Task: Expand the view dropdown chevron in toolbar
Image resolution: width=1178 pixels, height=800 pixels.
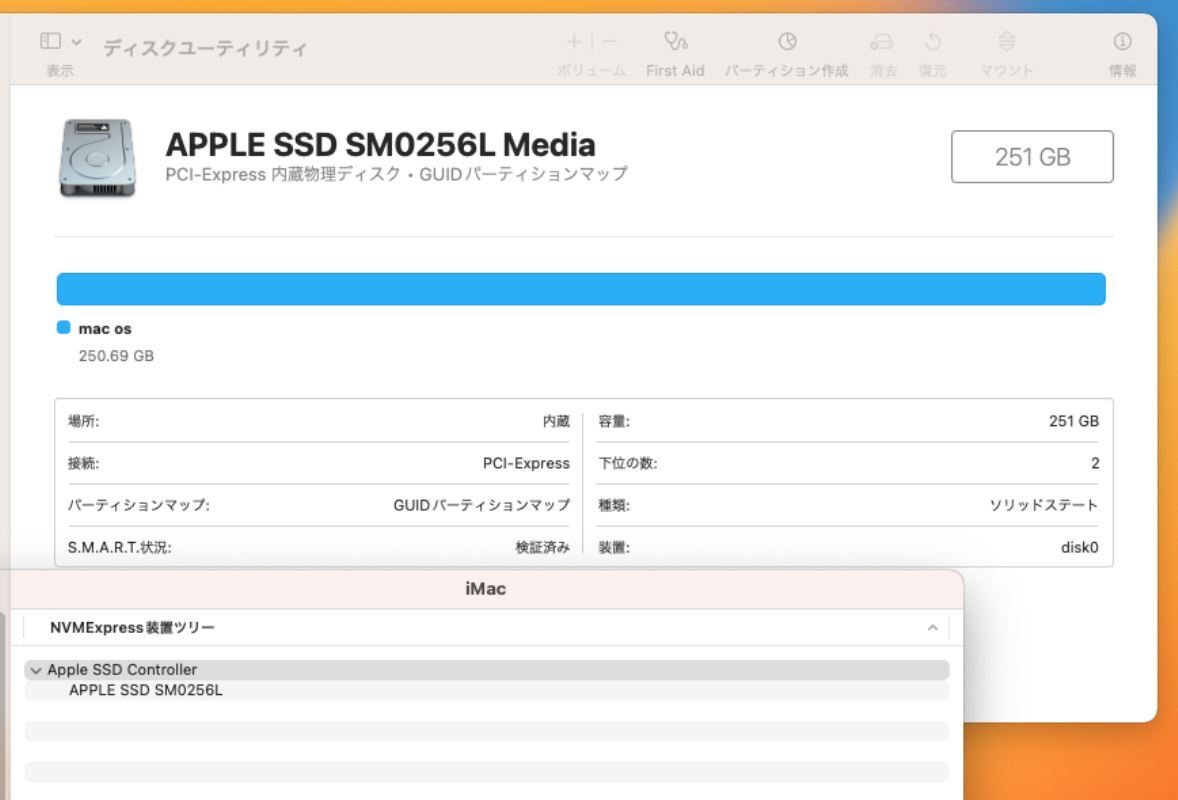Action: click(x=77, y=42)
